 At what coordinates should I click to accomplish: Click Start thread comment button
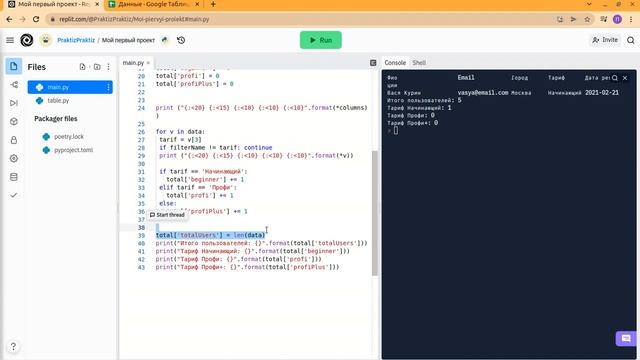167,215
